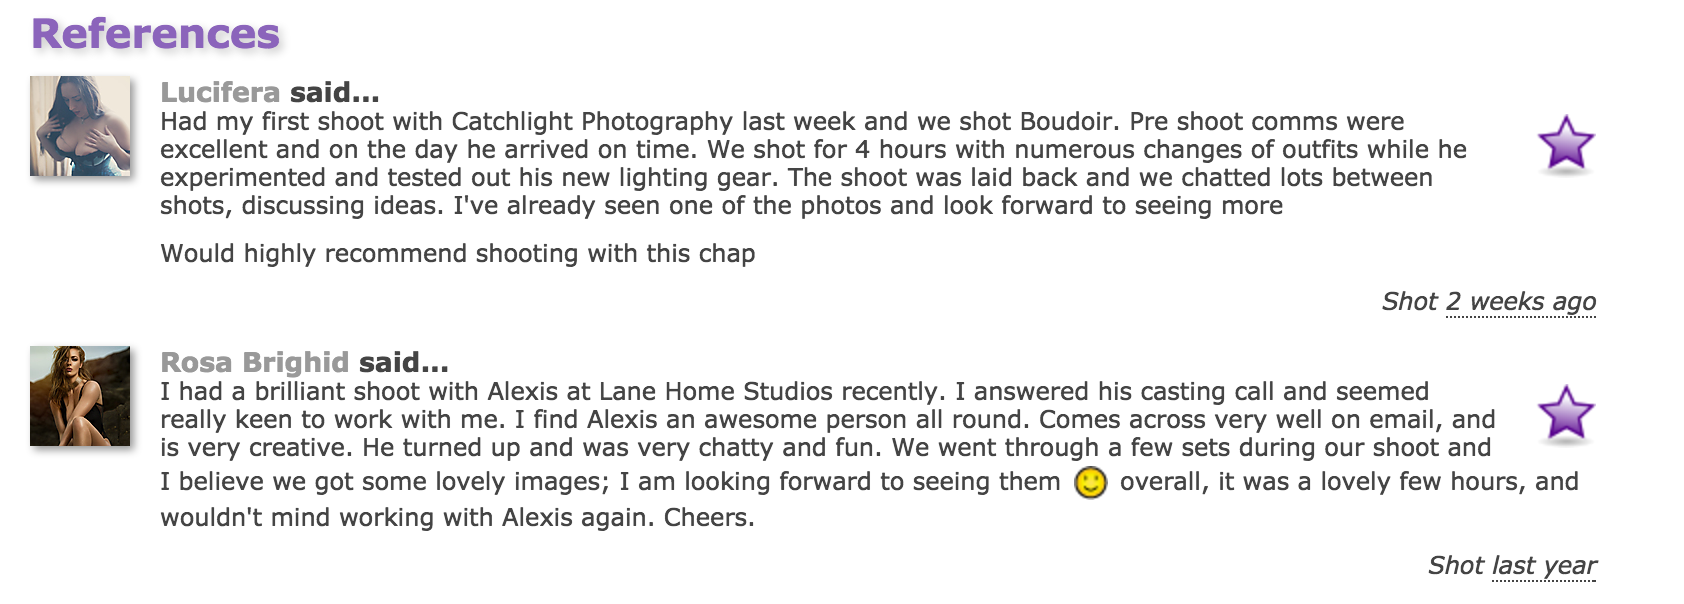
Task: Open Lucifera's profile photo thumbnail
Action: [80, 126]
